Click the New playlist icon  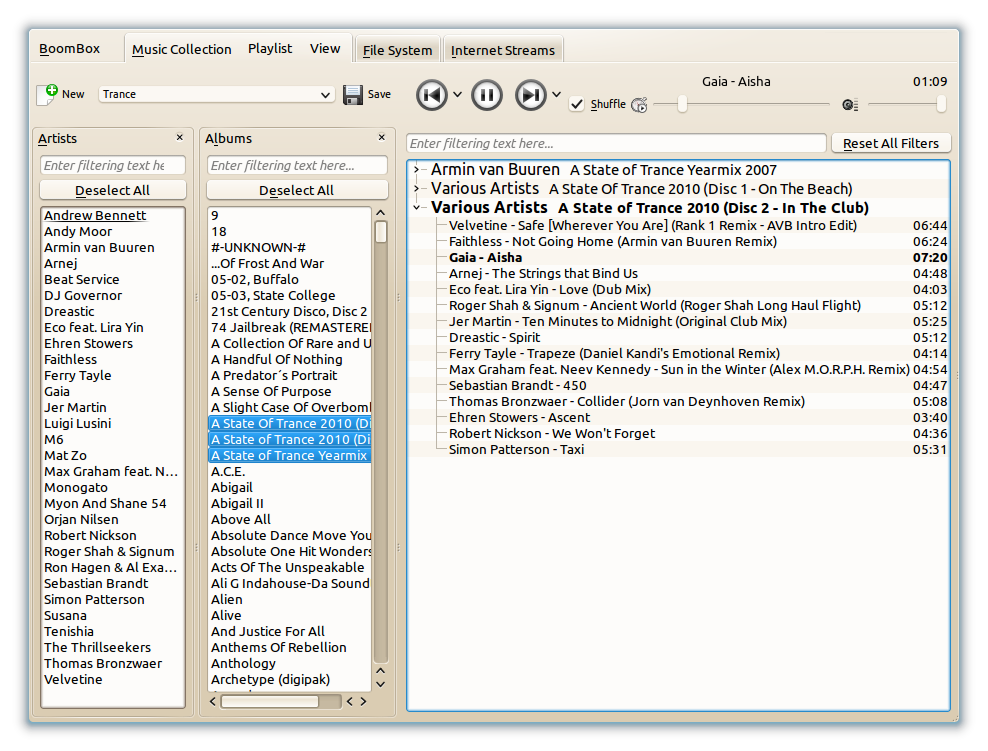tap(47, 95)
